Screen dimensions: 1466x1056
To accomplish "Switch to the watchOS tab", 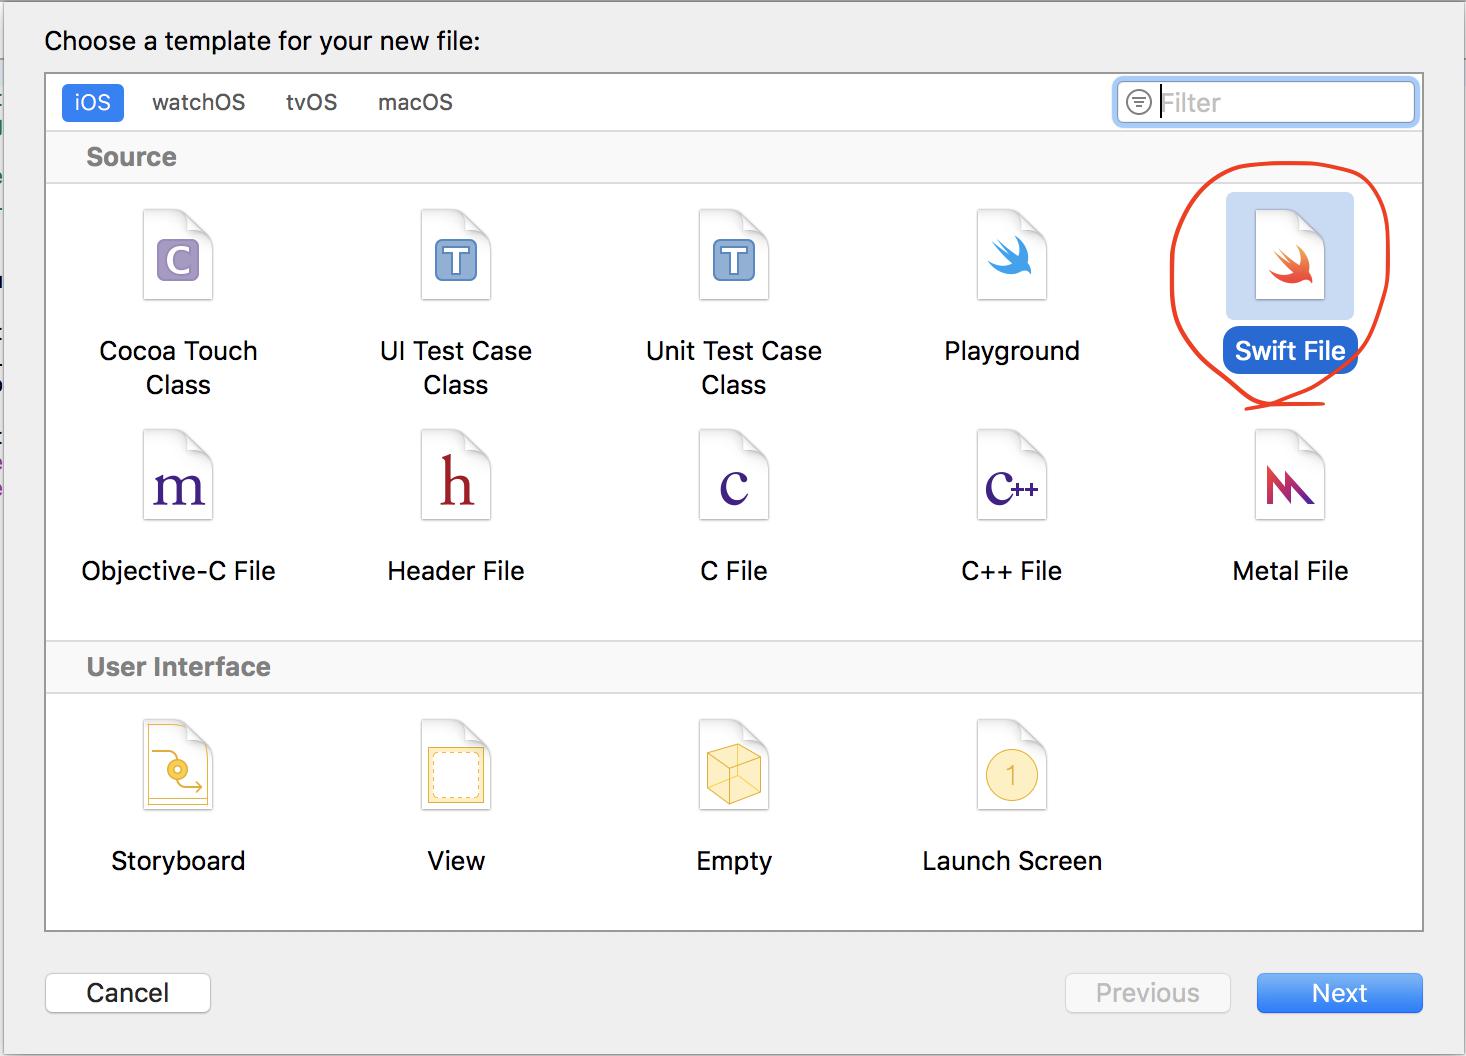I will [198, 102].
